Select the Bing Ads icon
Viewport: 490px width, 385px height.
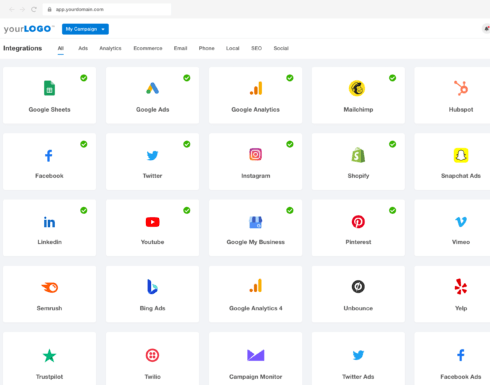152,287
